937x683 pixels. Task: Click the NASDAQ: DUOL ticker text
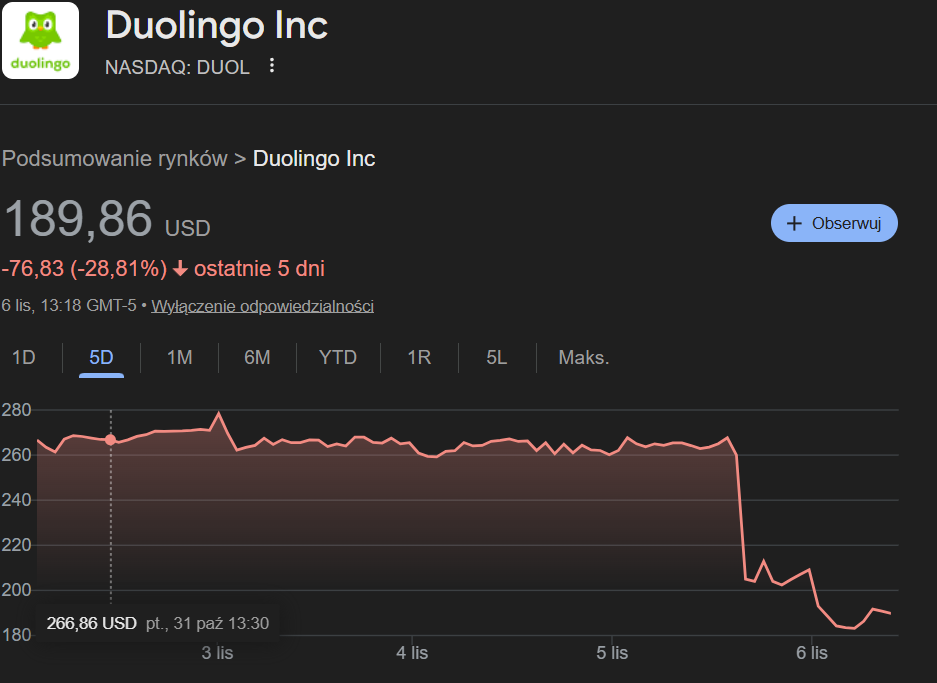pos(178,66)
